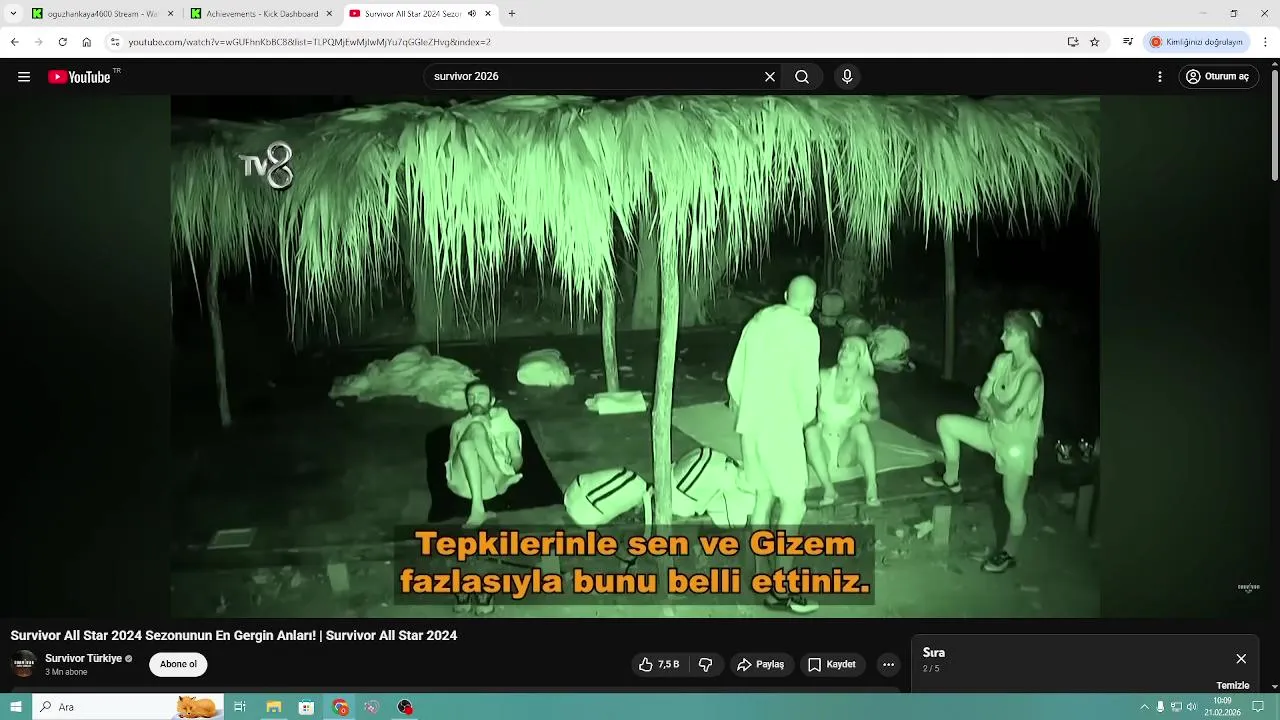Go back in browser history

pyautogui.click(x=14, y=42)
